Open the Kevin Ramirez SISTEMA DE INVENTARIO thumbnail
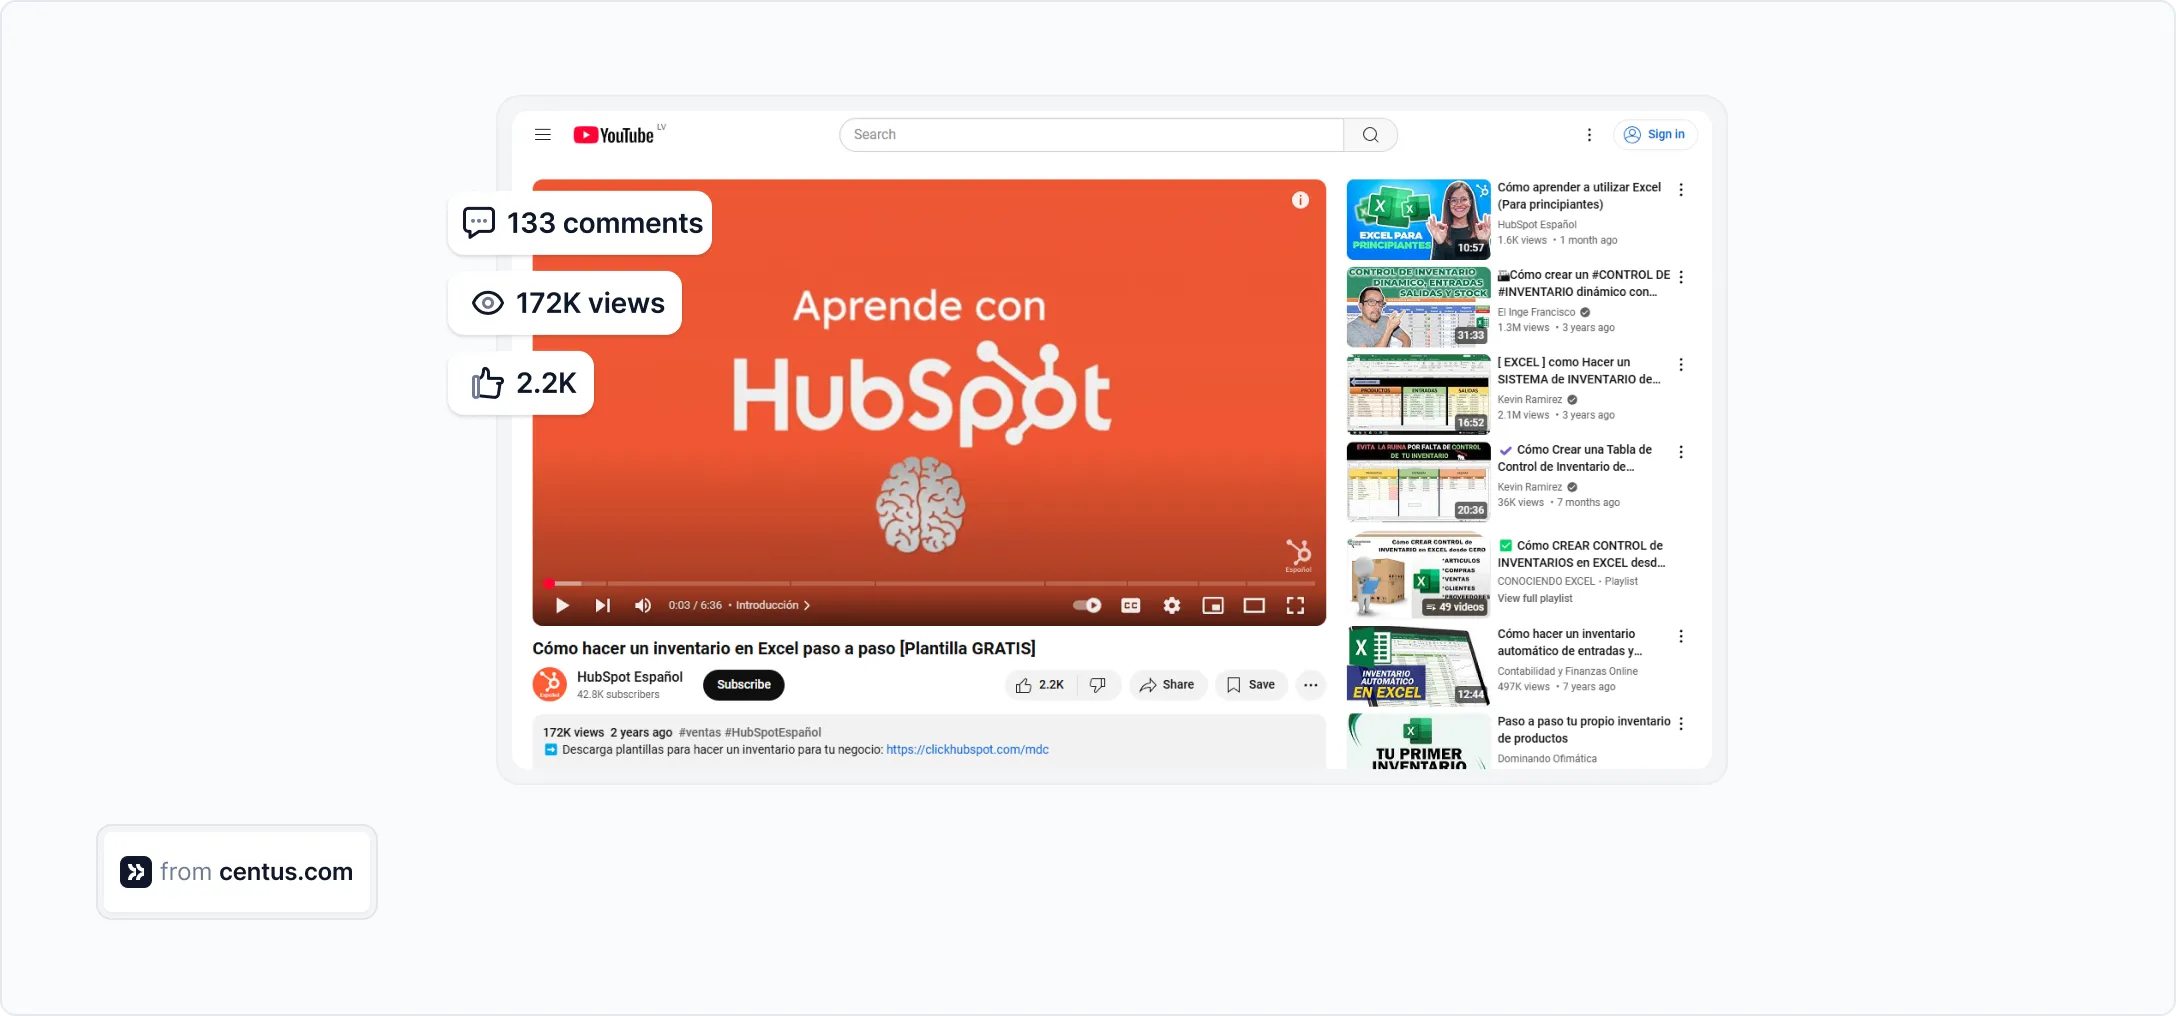 click(1417, 393)
